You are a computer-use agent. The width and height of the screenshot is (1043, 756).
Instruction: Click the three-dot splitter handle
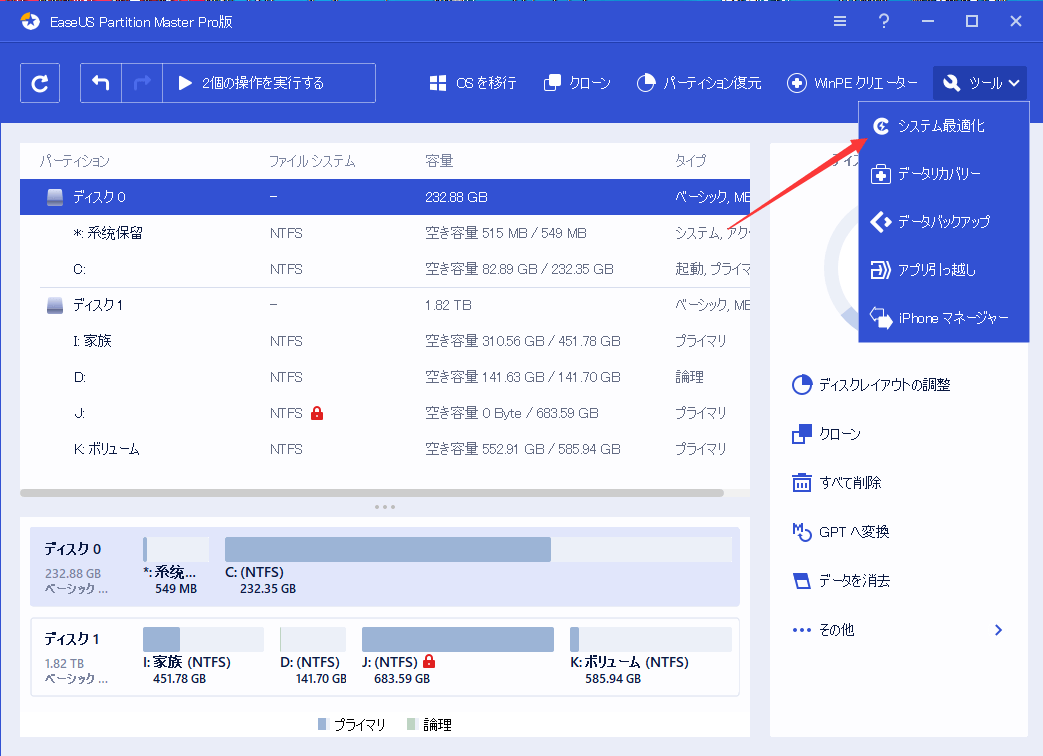pos(385,507)
